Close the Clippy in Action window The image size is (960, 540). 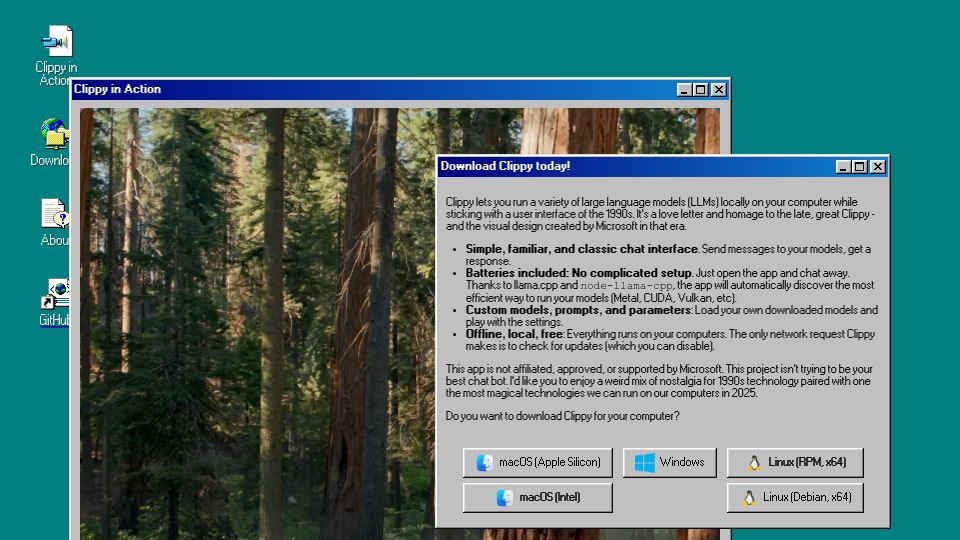point(719,89)
